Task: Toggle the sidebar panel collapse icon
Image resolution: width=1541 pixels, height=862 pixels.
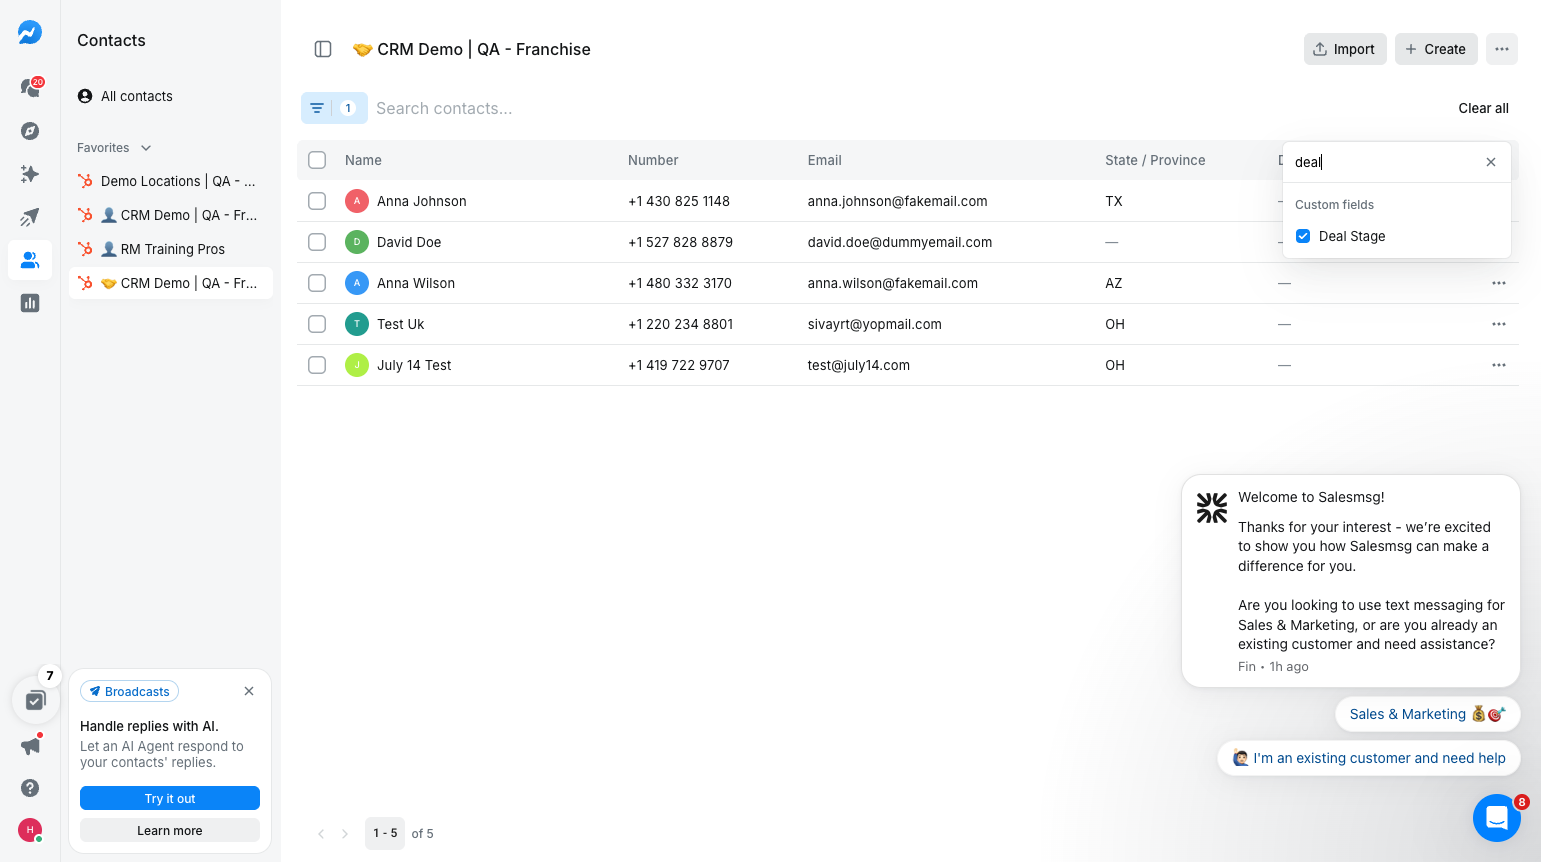Action: [x=323, y=49]
